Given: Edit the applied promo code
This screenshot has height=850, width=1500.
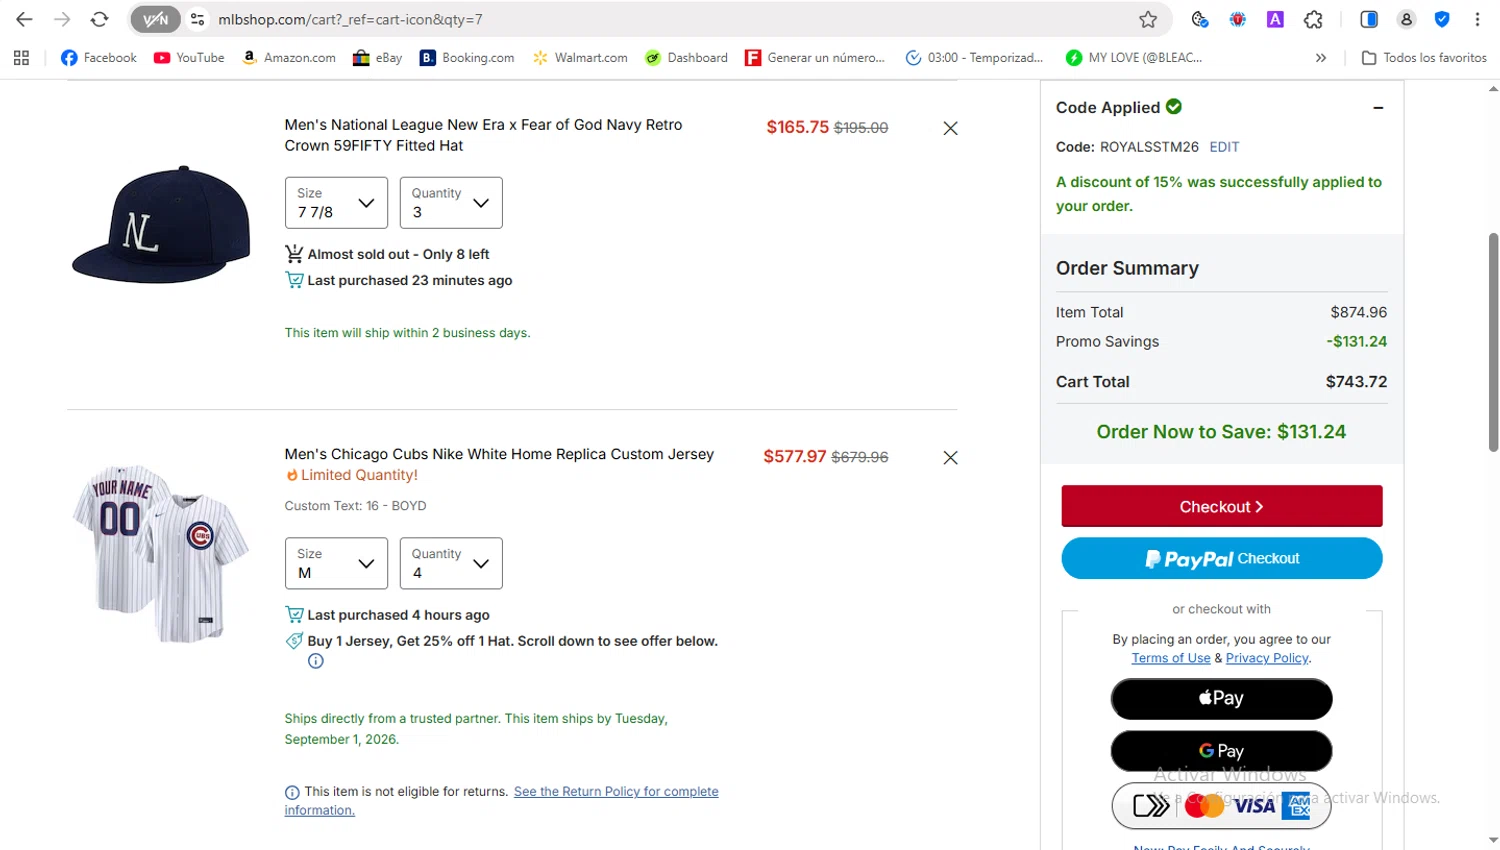Looking at the screenshot, I should coord(1224,147).
